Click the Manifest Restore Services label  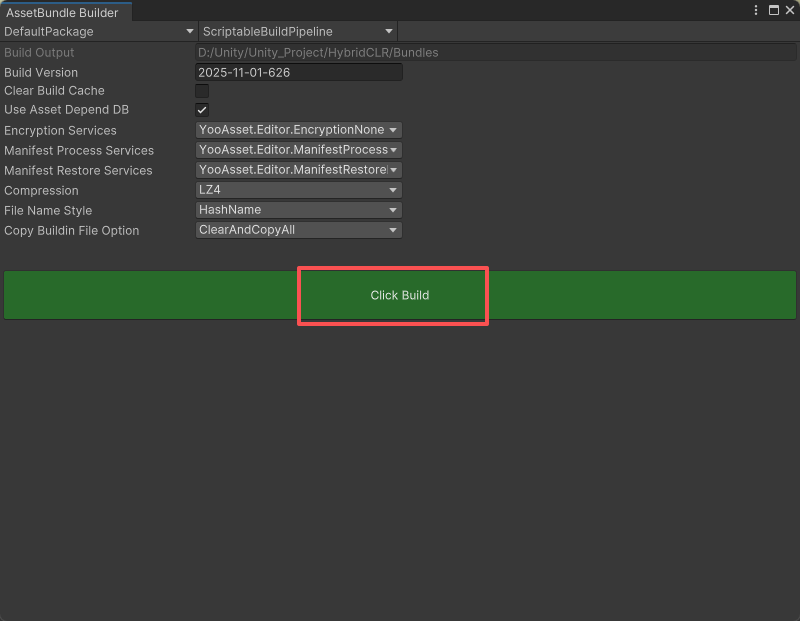(x=78, y=170)
